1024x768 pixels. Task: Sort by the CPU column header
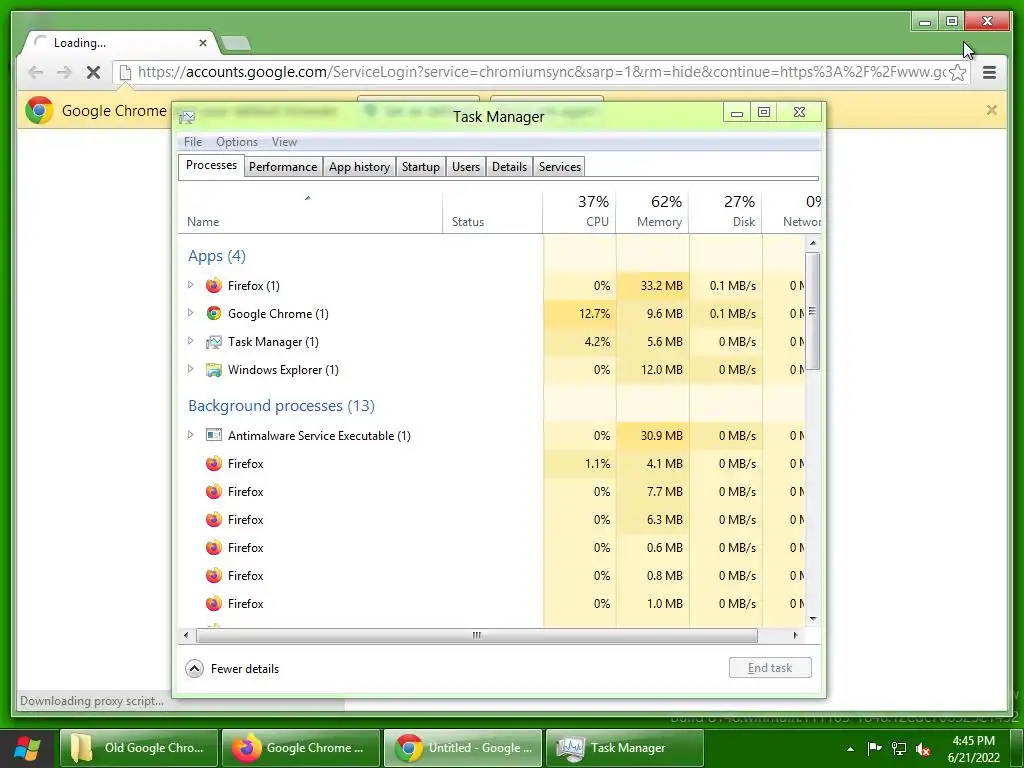tap(579, 211)
